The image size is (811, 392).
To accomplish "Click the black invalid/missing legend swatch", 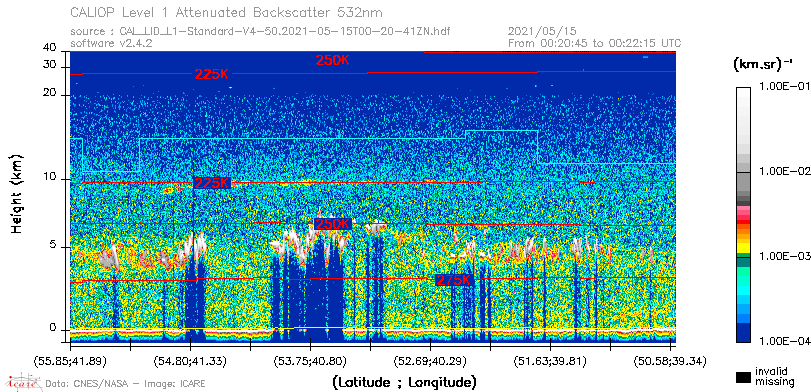I will 743,377.
